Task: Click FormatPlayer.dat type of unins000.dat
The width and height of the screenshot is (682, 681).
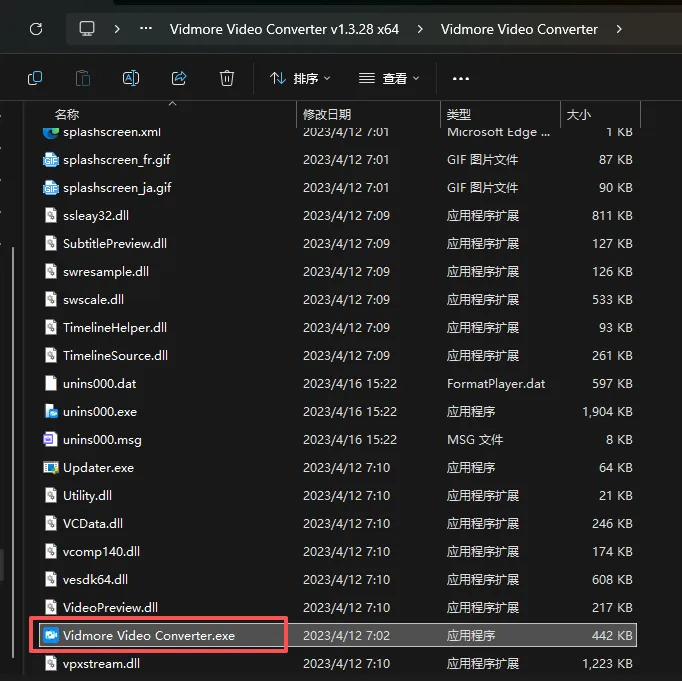Action: pos(496,384)
